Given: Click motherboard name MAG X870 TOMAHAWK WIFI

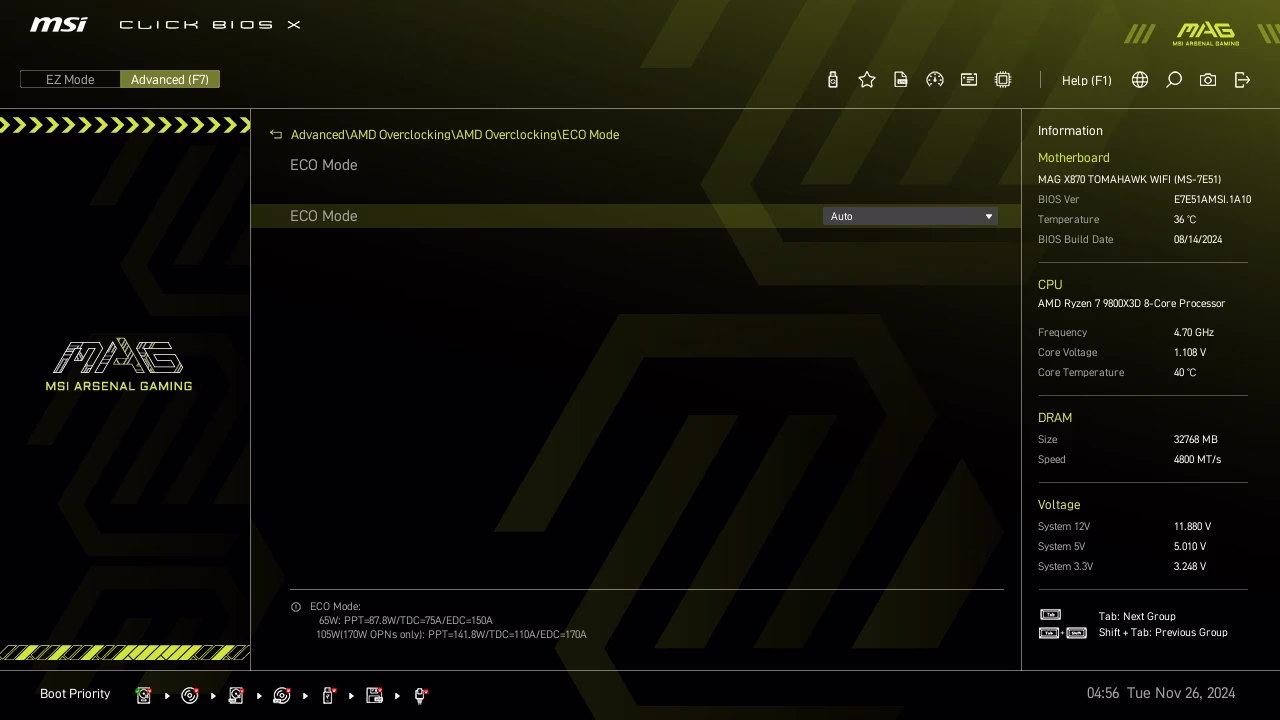Looking at the screenshot, I should (x=1129, y=180).
